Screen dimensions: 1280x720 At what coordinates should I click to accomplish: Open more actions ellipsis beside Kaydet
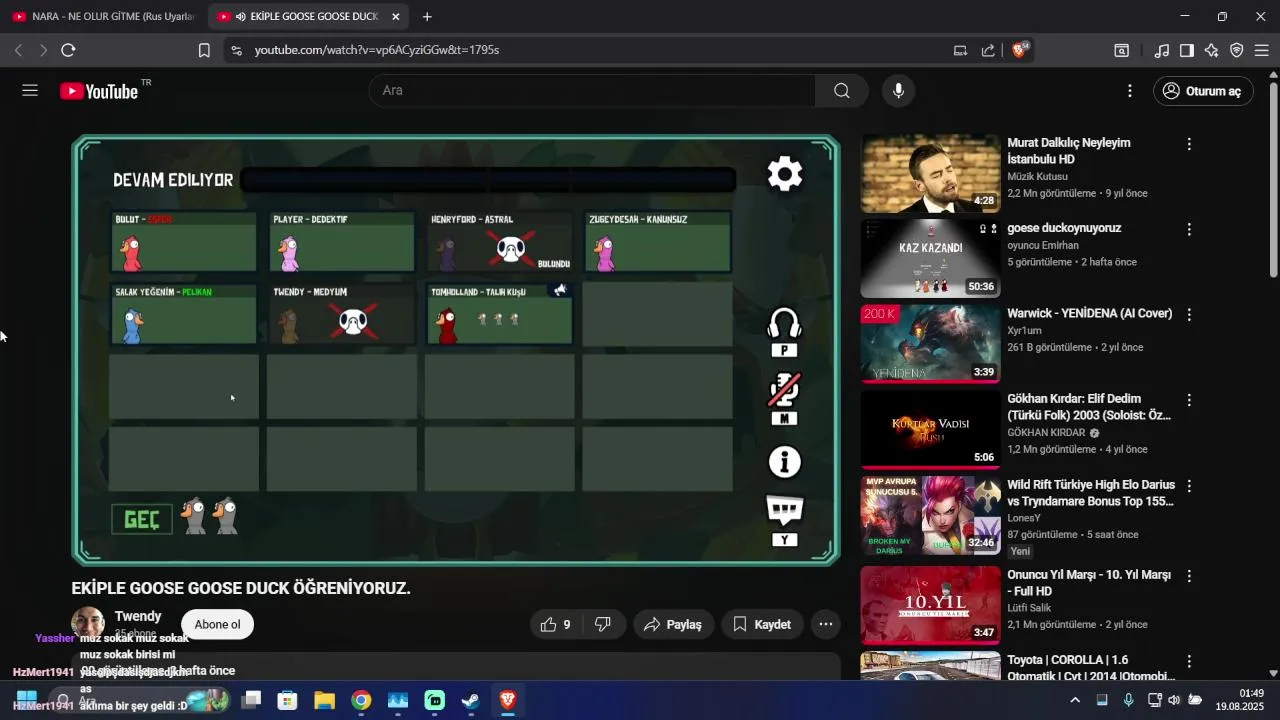click(x=825, y=624)
